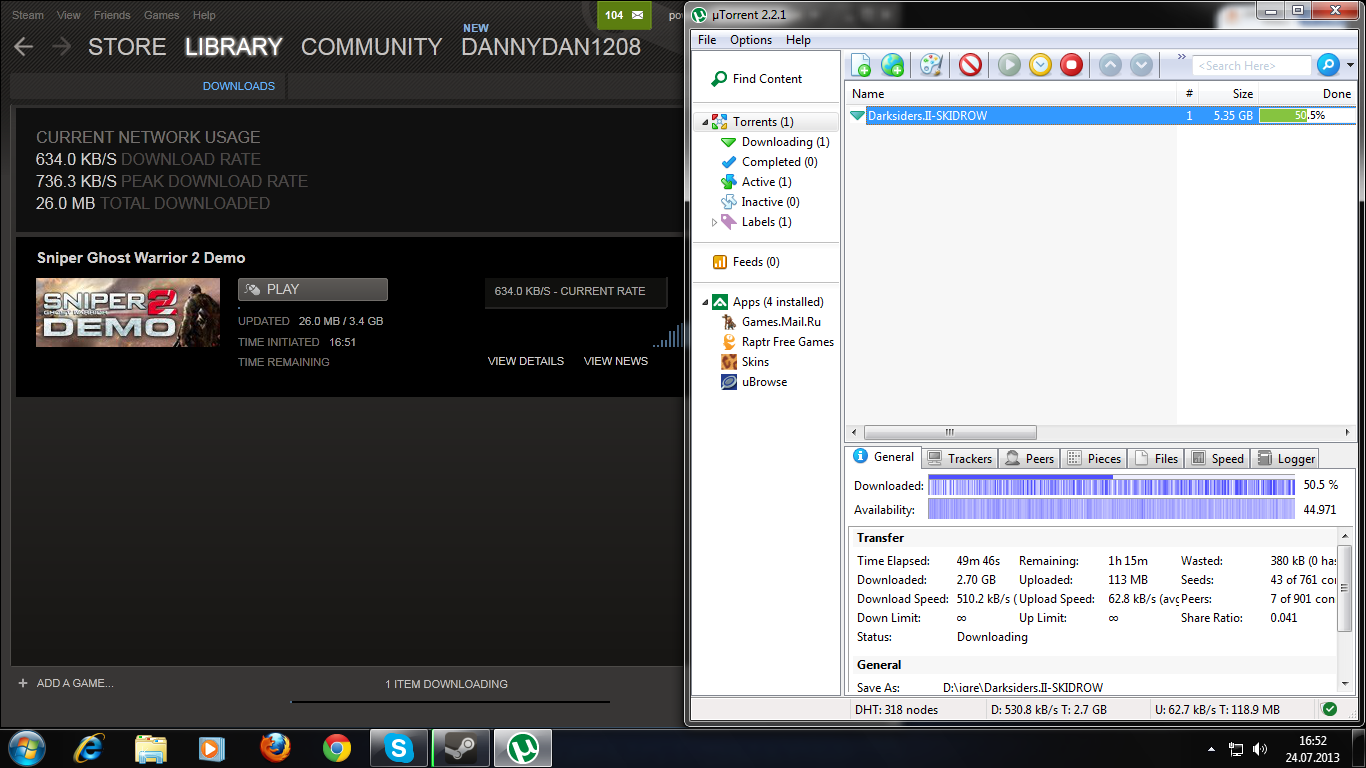Select the Completed (0) filter

pos(780,162)
